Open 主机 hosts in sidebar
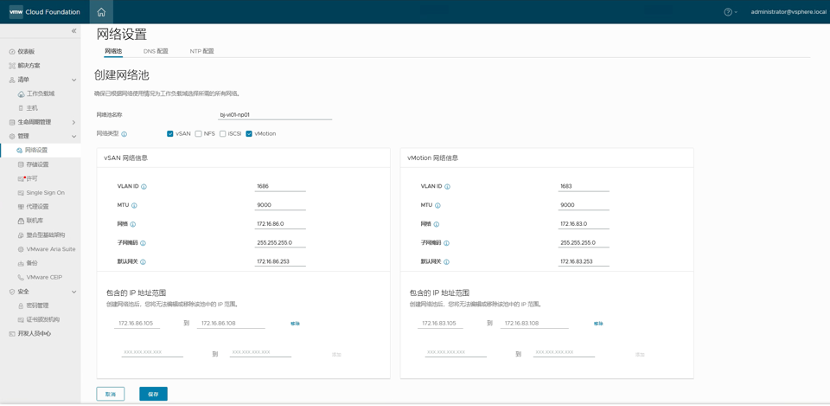This screenshot has height=406, width=830. click(x=32, y=108)
